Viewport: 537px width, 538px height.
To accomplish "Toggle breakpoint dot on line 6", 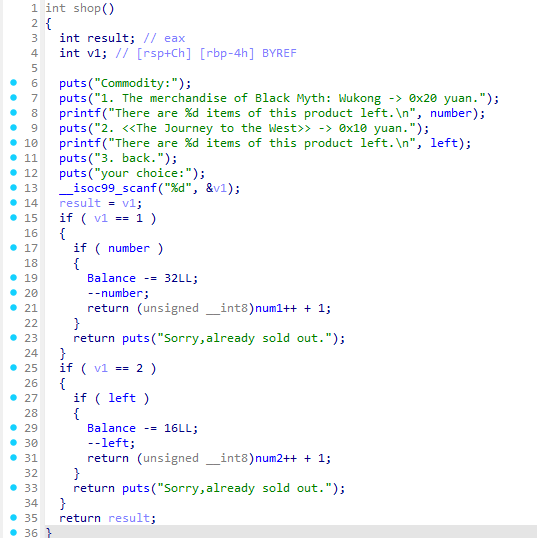I will (13, 83).
